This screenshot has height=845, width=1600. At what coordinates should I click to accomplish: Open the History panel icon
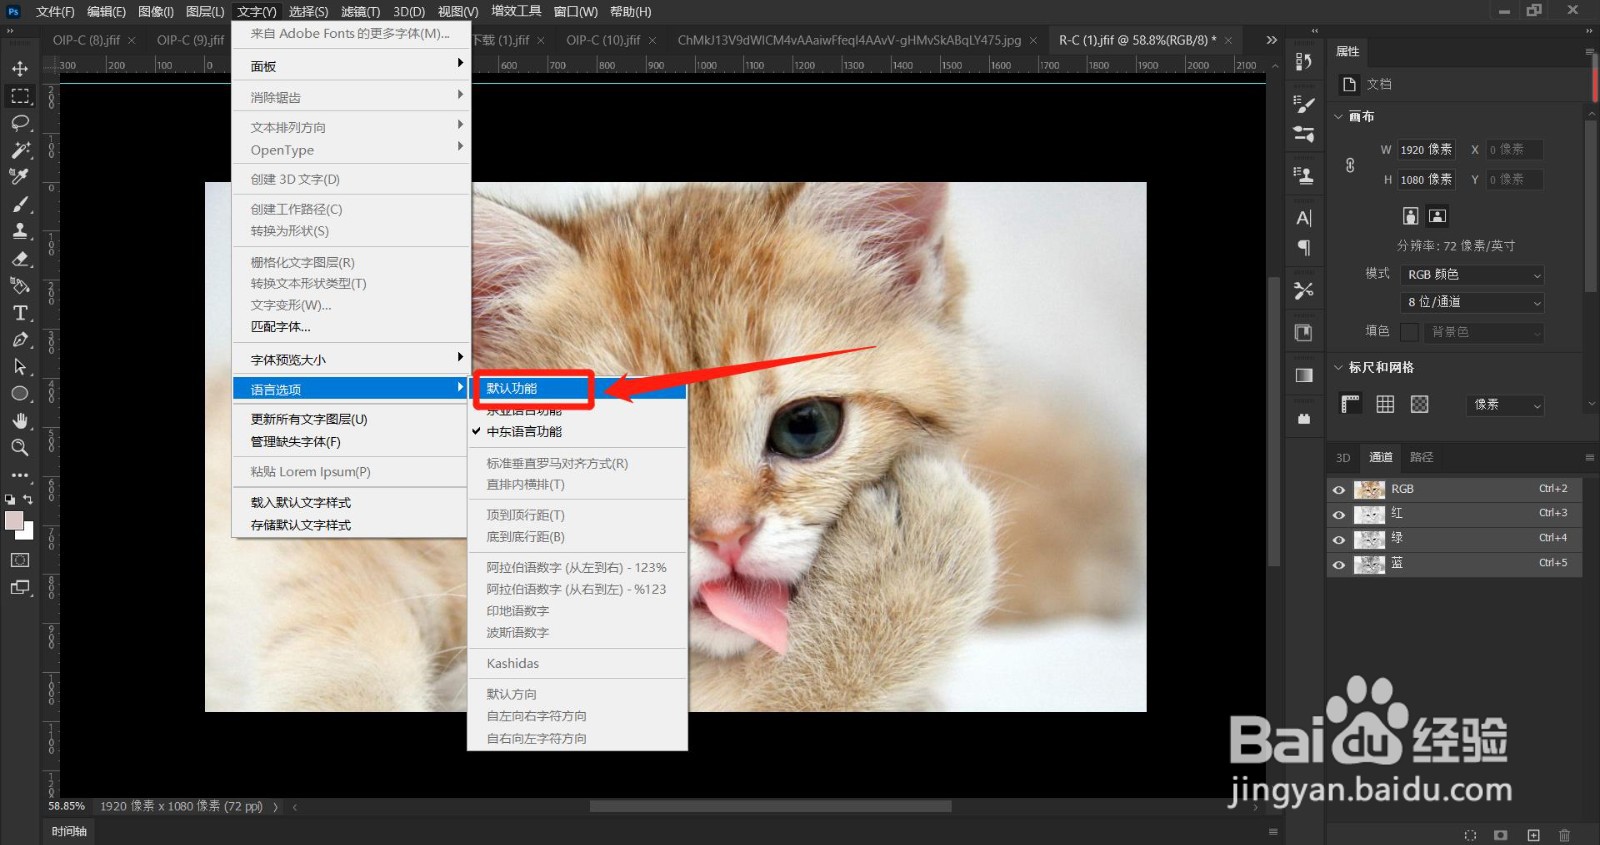click(x=1304, y=62)
